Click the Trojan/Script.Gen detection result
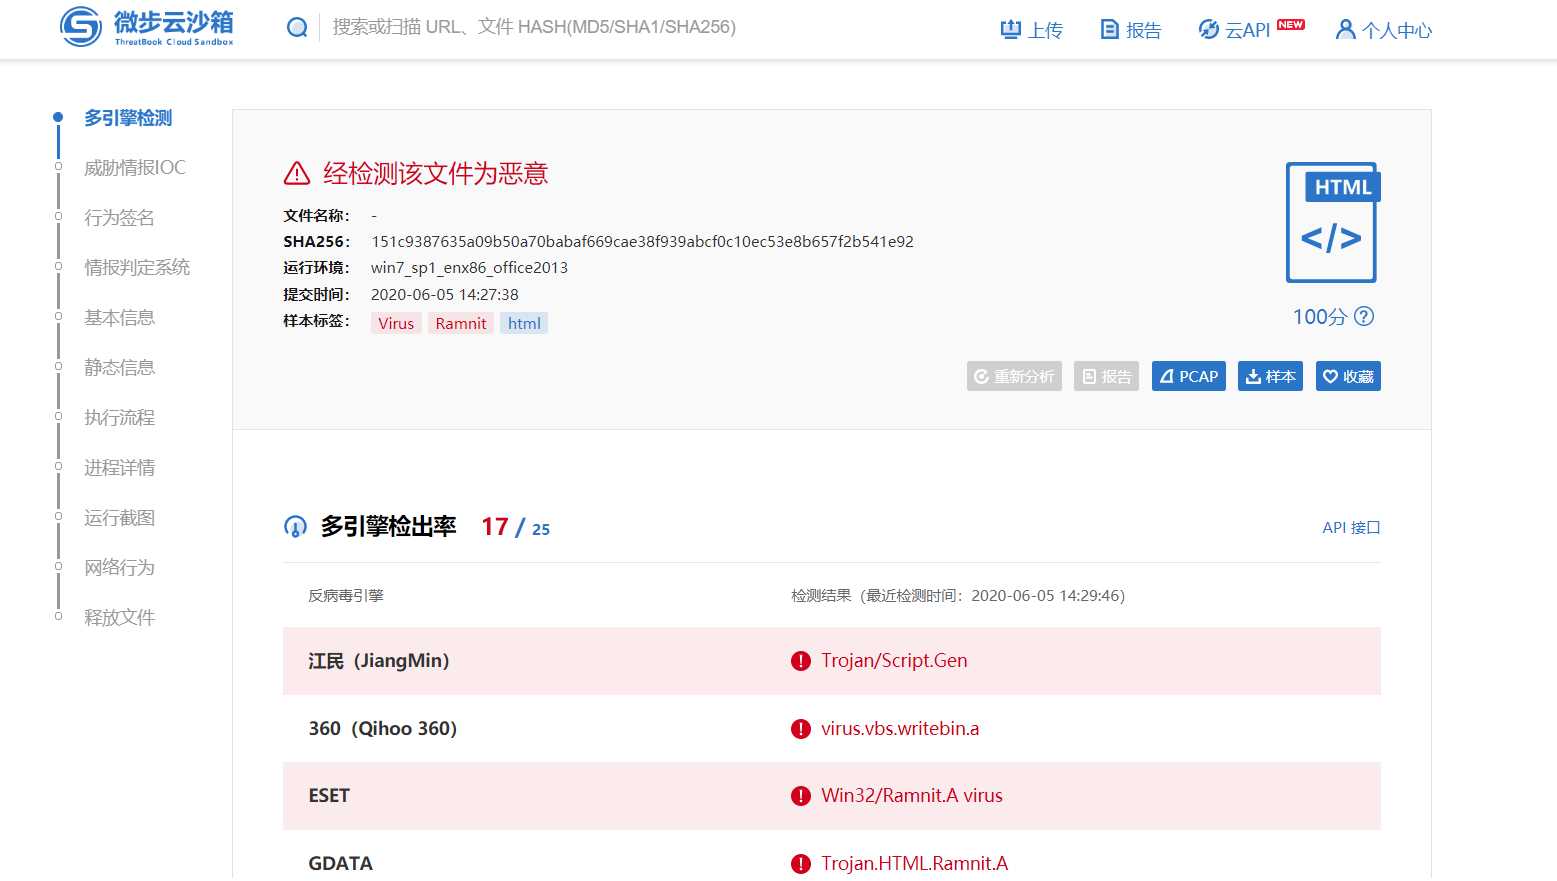1557x881 pixels. (894, 660)
